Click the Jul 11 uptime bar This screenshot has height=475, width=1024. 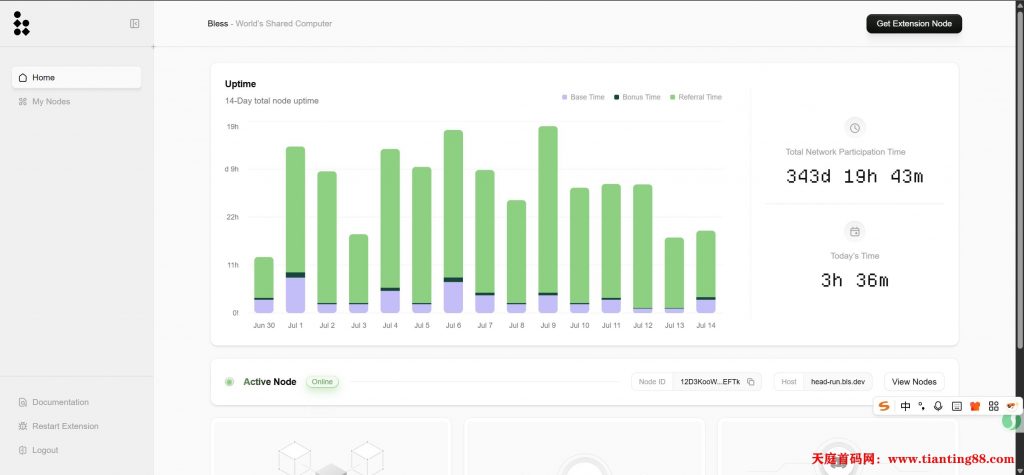(x=611, y=248)
